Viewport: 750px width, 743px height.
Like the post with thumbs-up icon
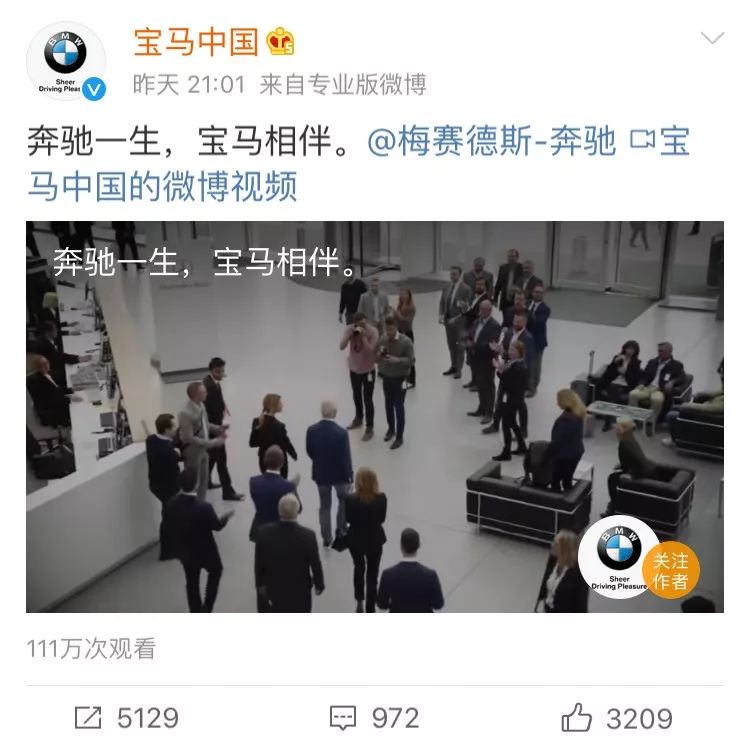click(x=576, y=717)
